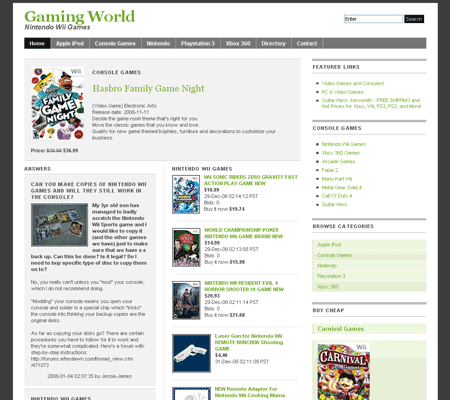This screenshot has width=450, height=400.
Task: Open Call Of Duty 4 sidebar link
Action: pos(337,196)
